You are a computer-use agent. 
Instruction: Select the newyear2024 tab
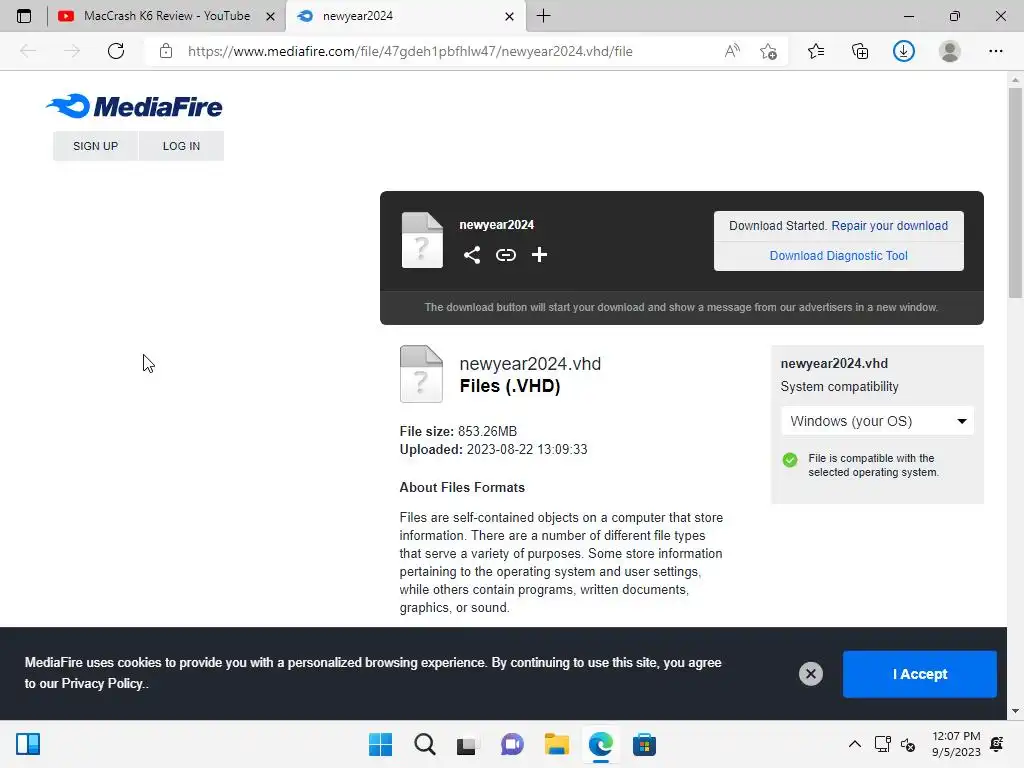pyautogui.click(x=405, y=16)
